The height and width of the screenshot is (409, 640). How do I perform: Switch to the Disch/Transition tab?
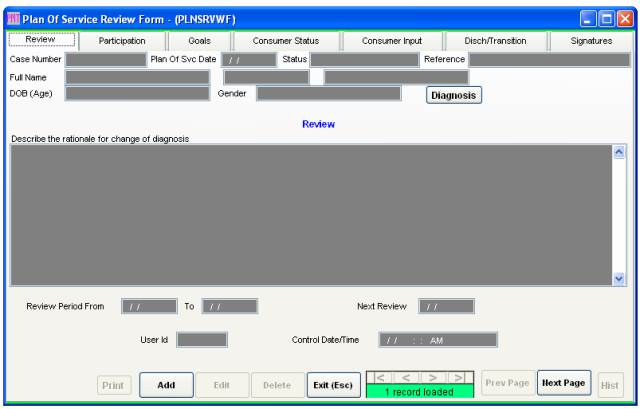tap(495, 41)
